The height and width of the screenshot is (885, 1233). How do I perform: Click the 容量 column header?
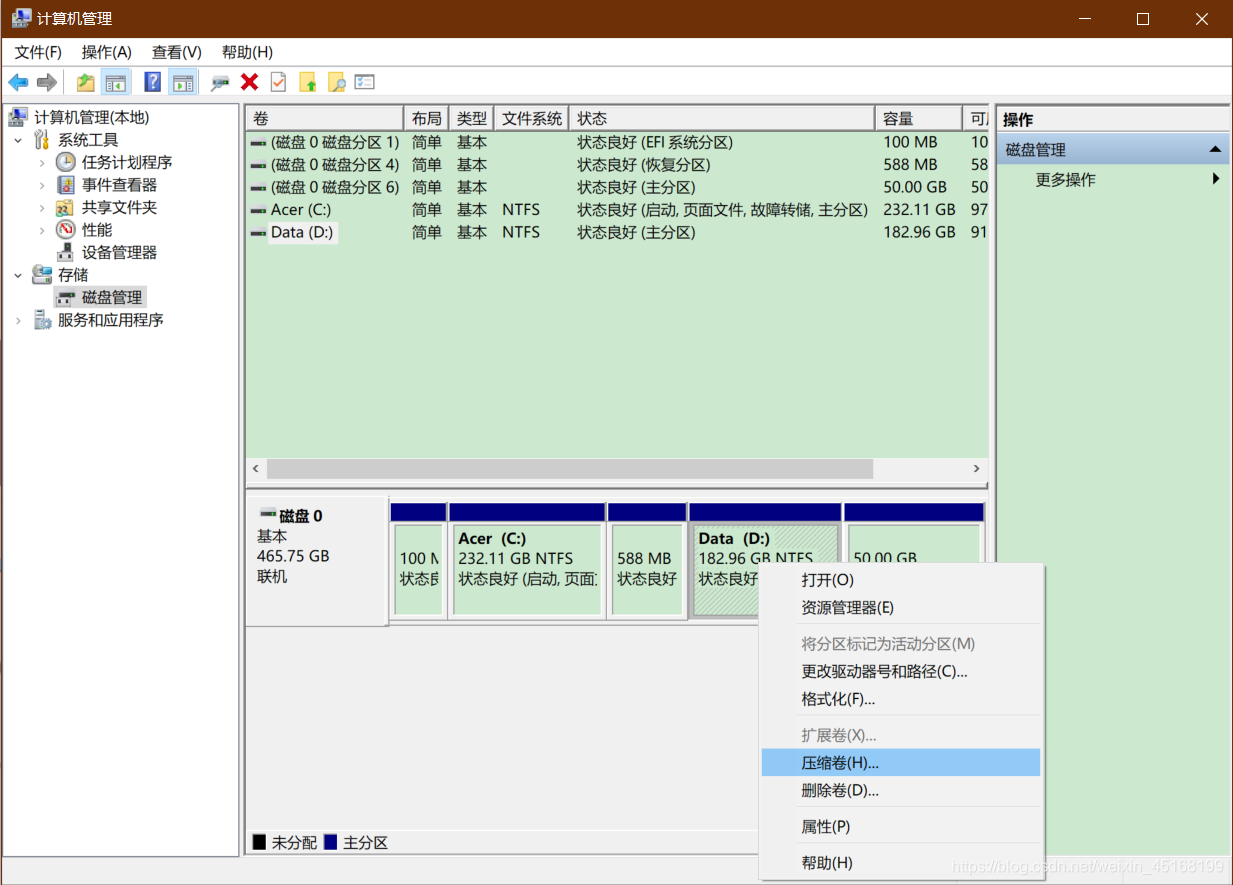pos(918,118)
